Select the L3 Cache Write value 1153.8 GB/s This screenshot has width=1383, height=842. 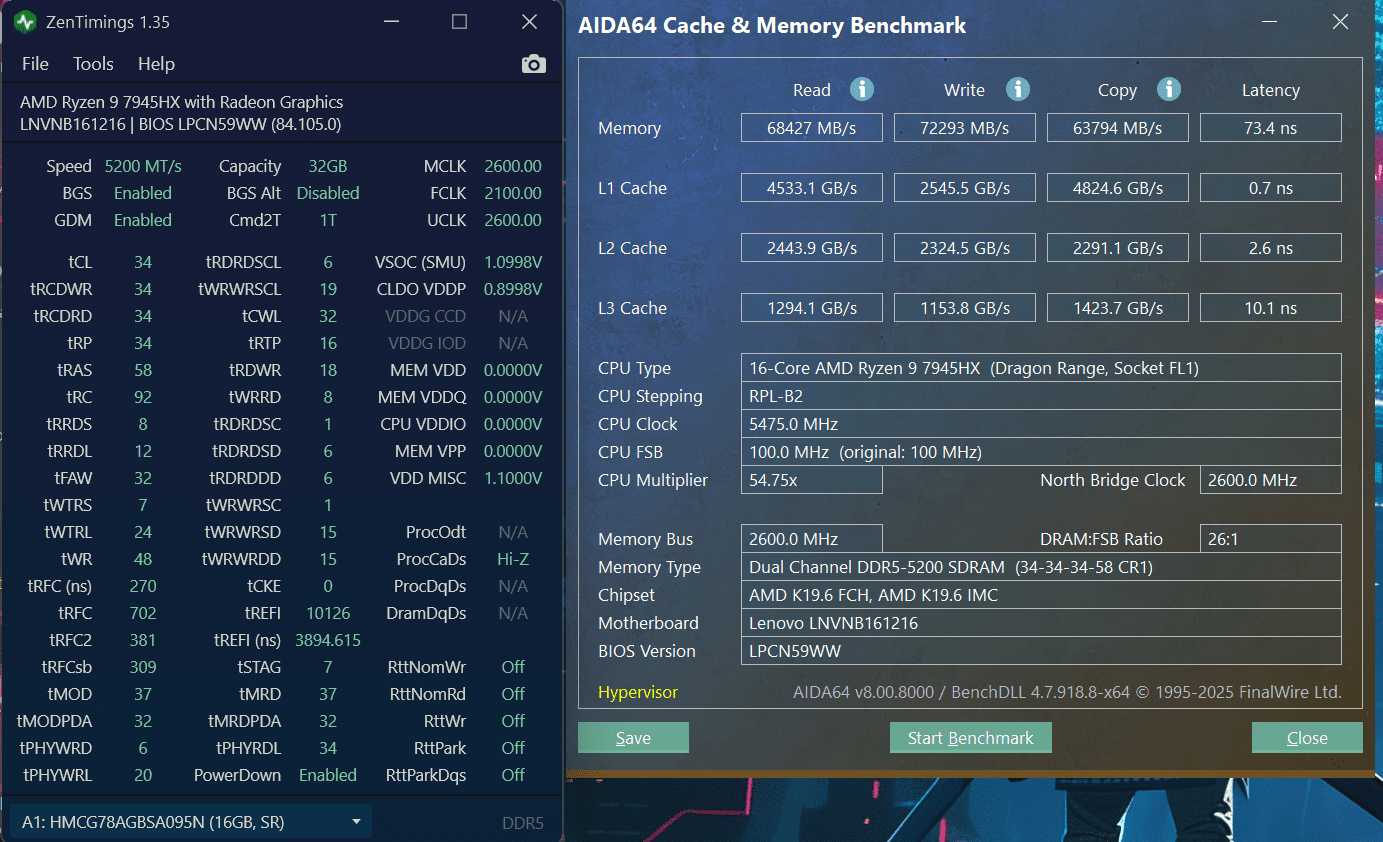965,308
